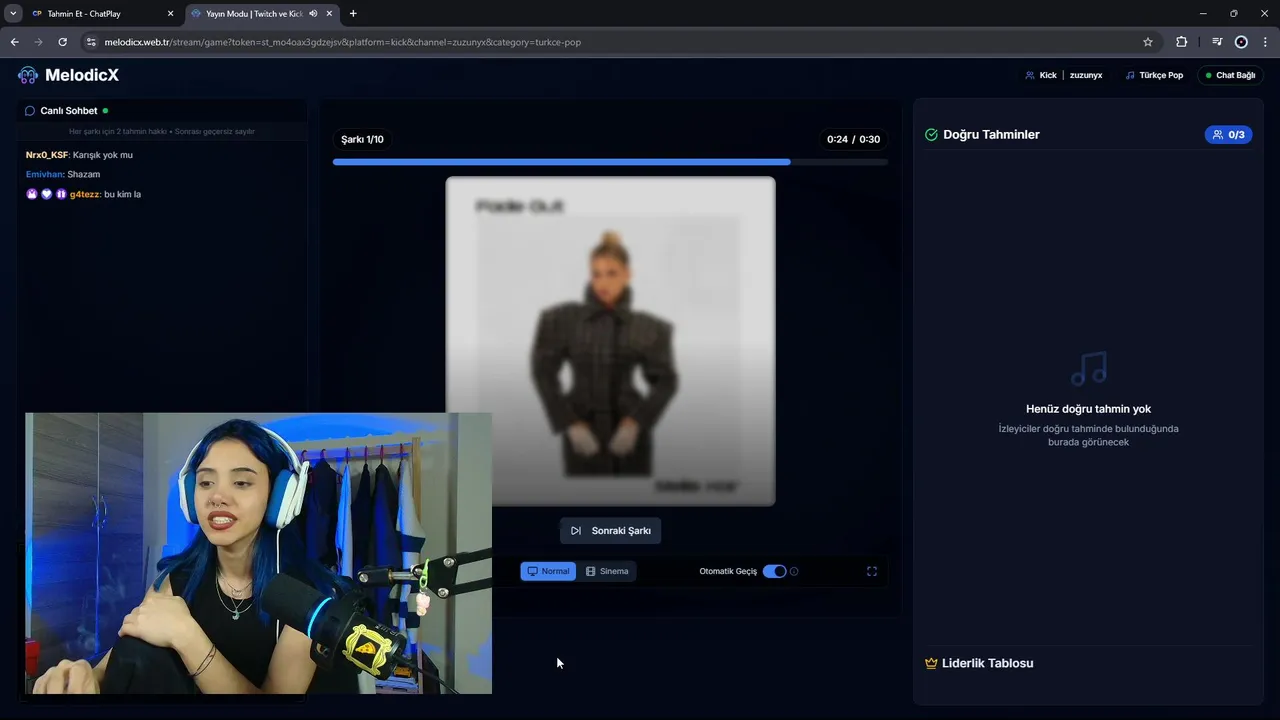Image resolution: width=1280 pixels, height=720 pixels.
Task: Select the Normal view mode
Action: (548, 571)
